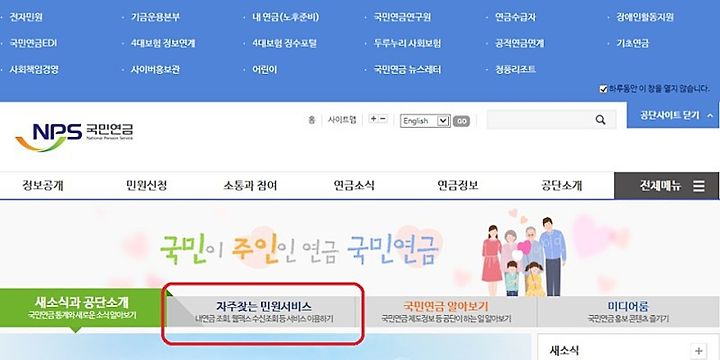This screenshot has height=360, width=720.
Task: Open the 기금운용본부 site link
Action: [155, 18]
